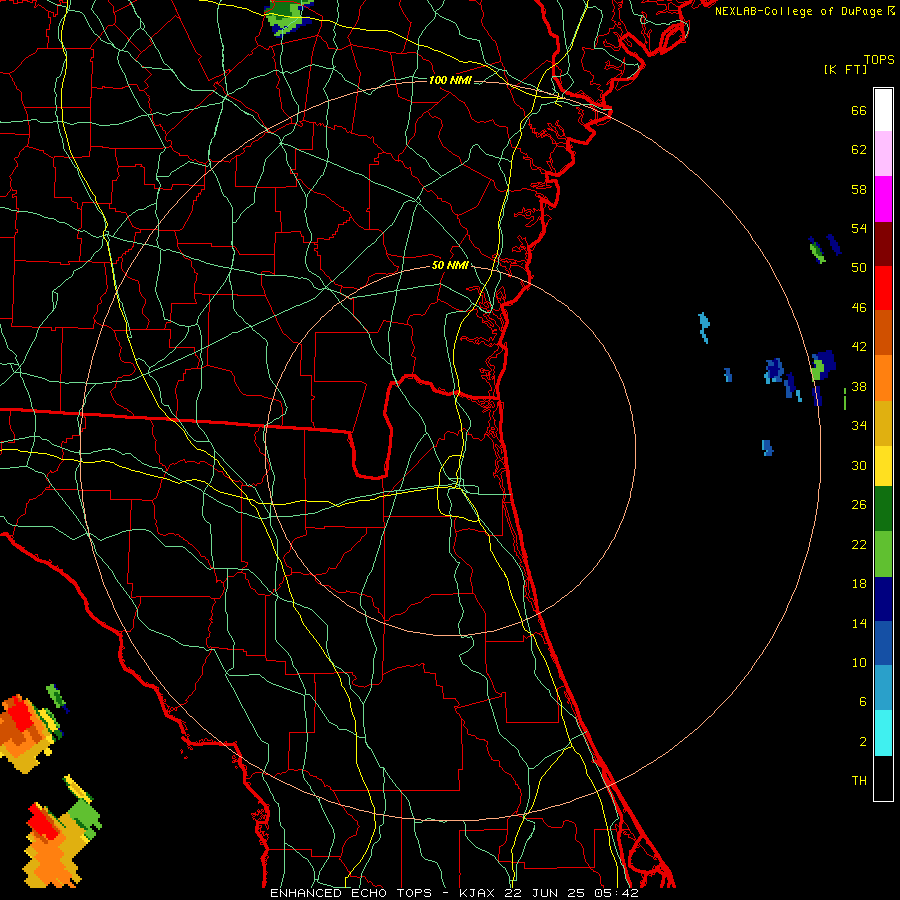Click legend value "54"
This screenshot has height=900, width=900.
(x=859, y=228)
